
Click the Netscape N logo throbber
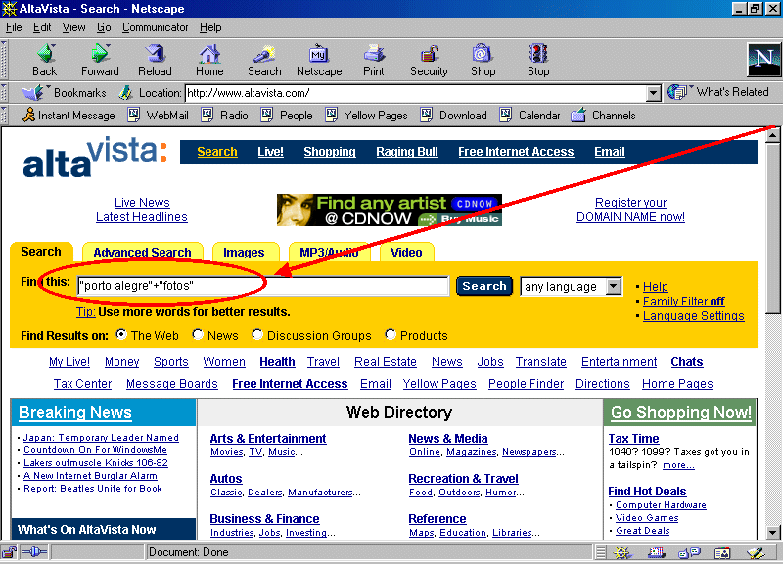(764, 59)
